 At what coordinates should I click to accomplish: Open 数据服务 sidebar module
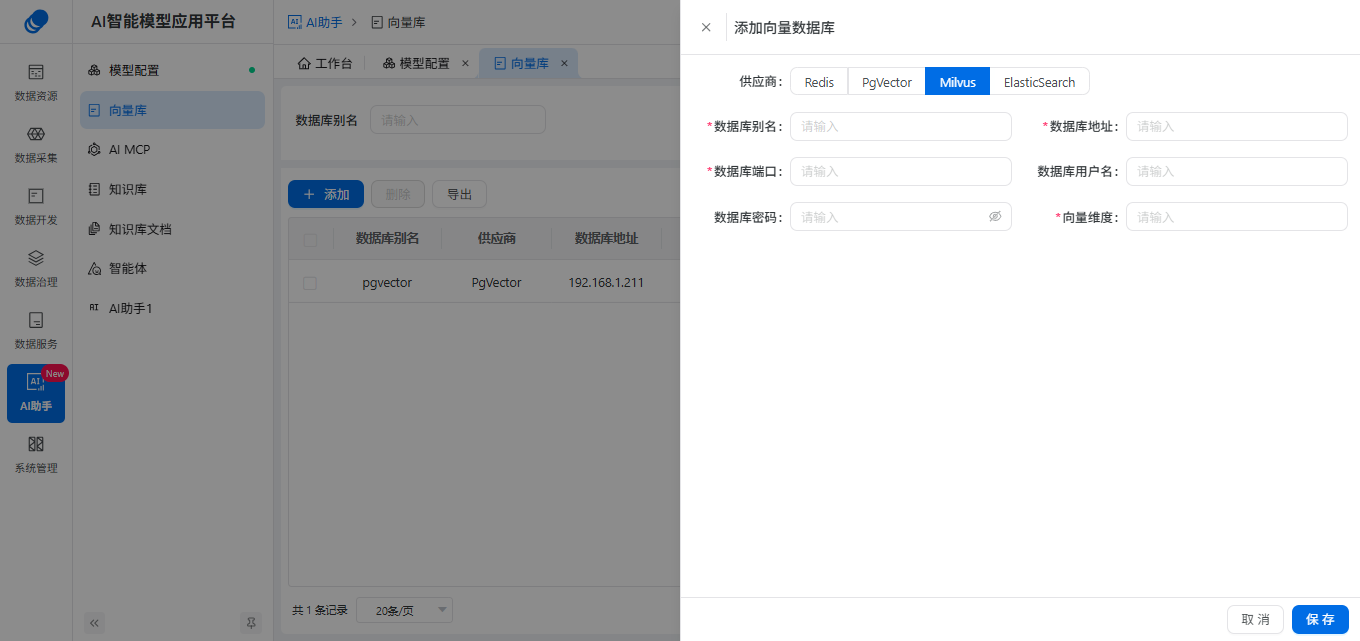[36, 331]
